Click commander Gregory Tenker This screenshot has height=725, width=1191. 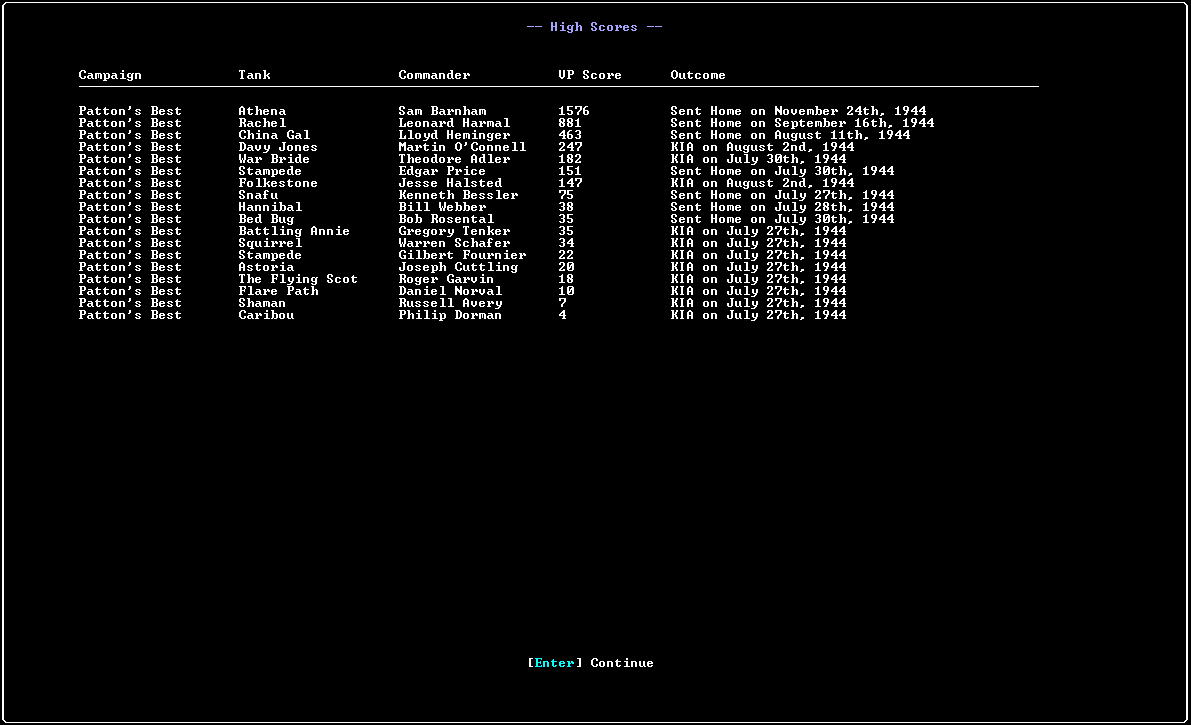coord(454,231)
